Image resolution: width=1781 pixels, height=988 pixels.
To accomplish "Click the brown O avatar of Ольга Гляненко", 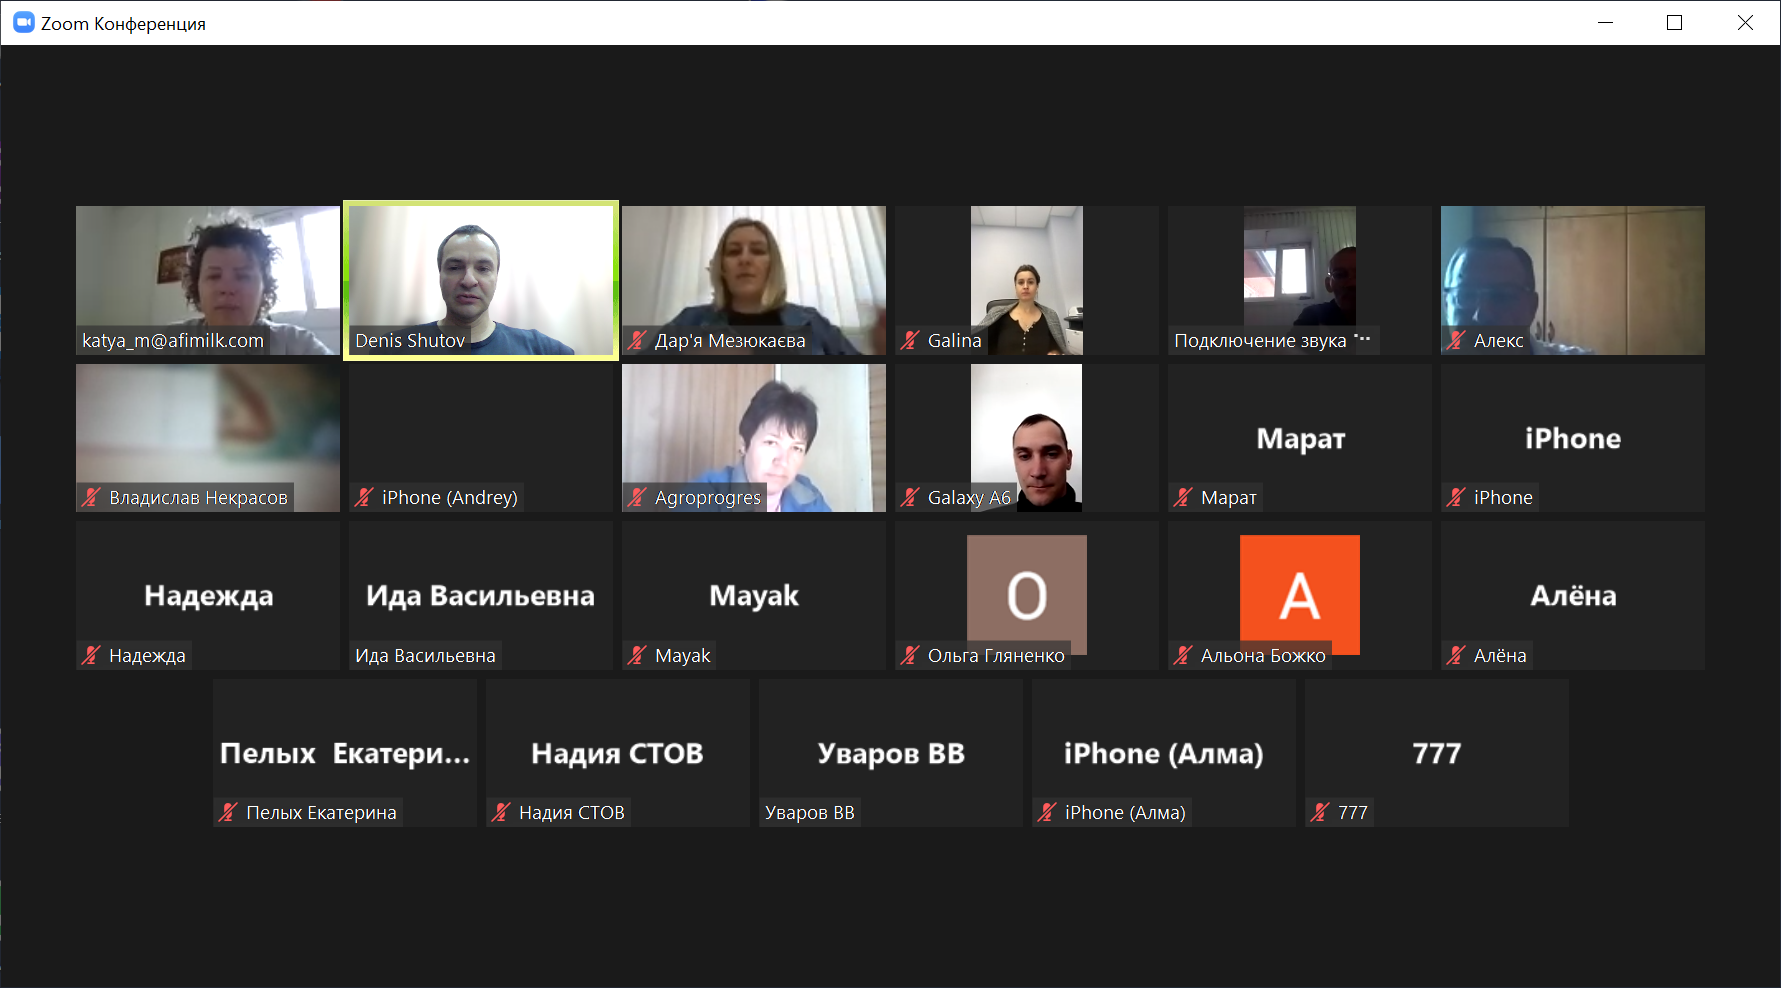I will coord(1027,594).
